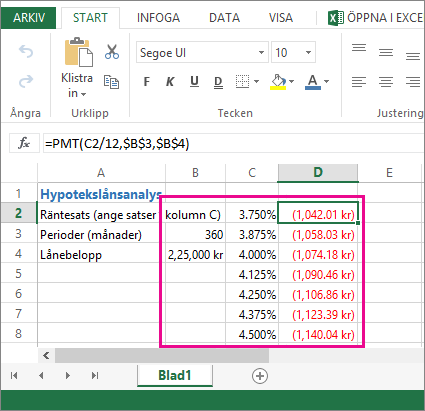Select column A header

101,173
